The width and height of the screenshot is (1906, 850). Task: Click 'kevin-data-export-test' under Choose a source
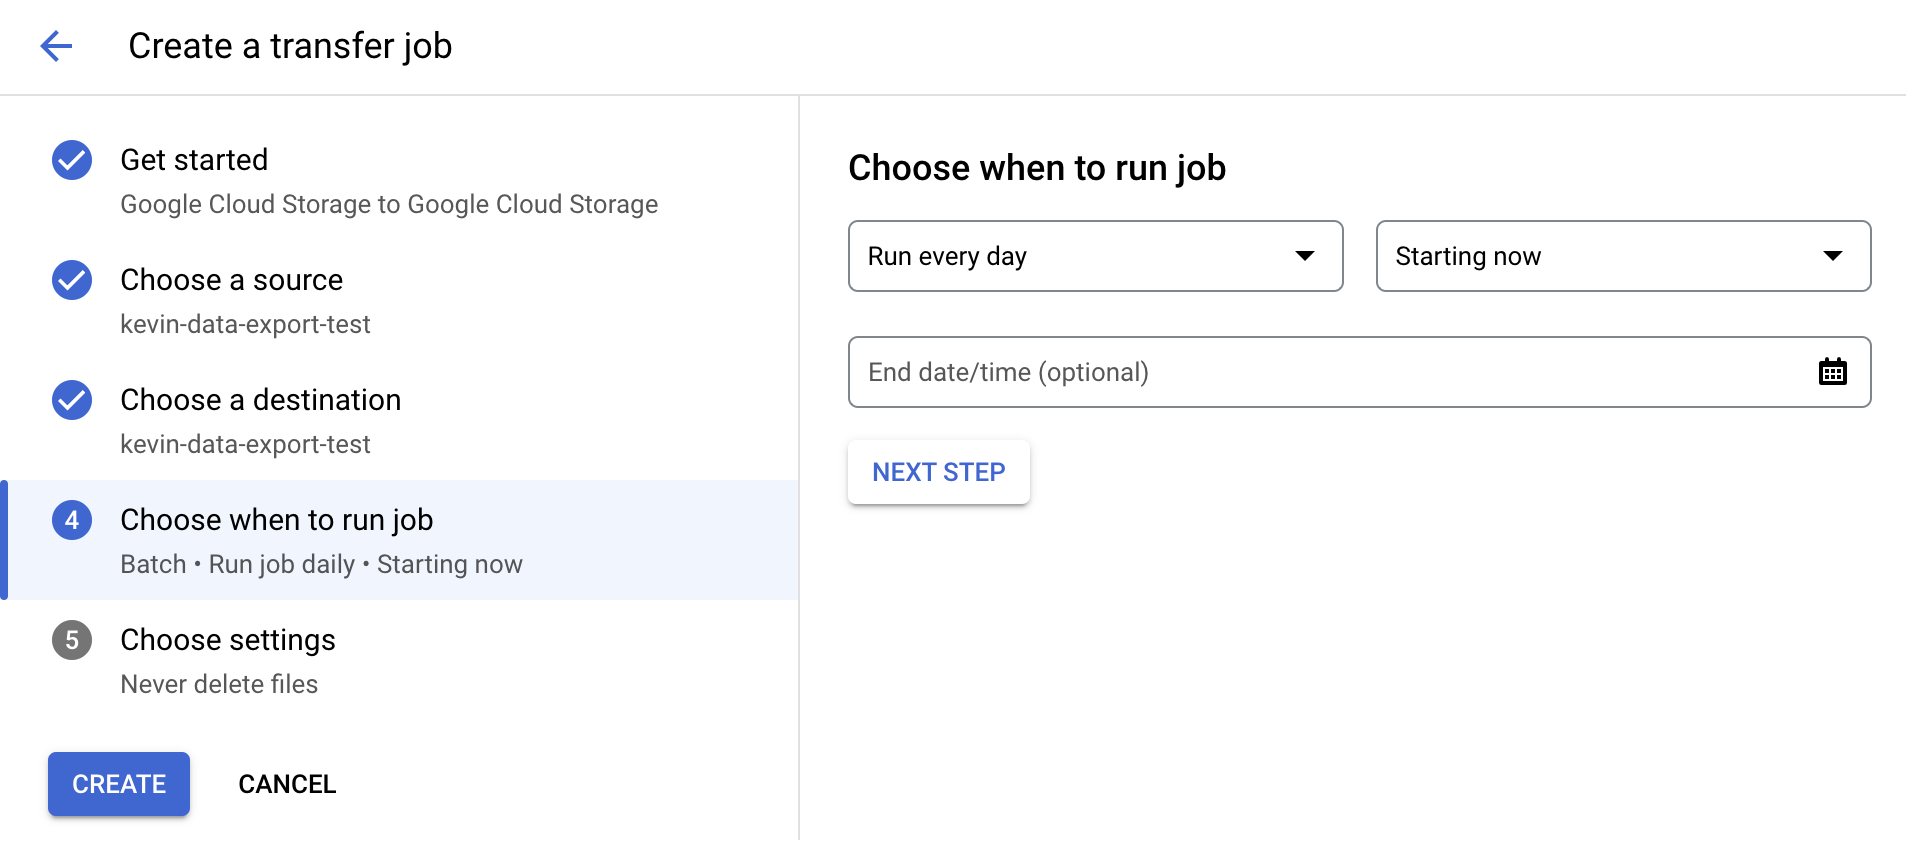coord(245,324)
